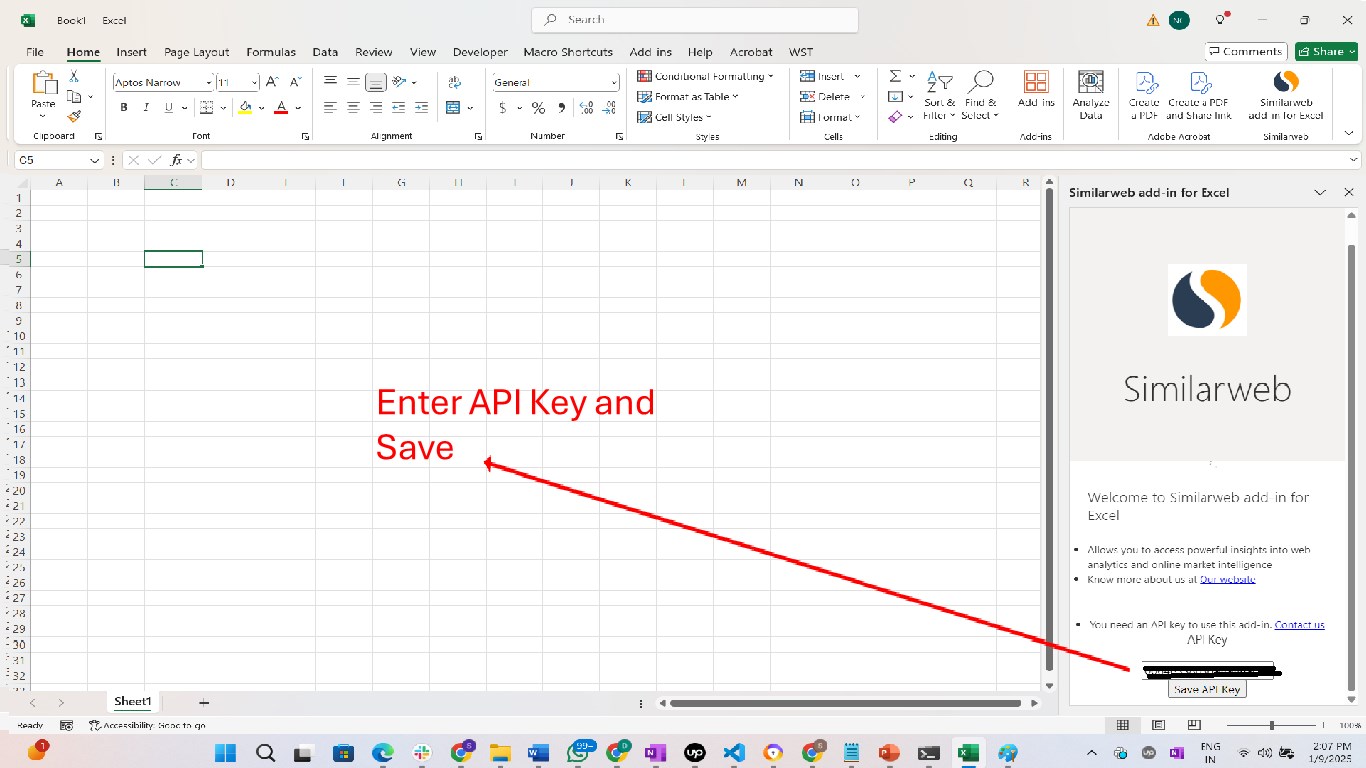Viewport: 1366px width, 768px height.
Task: Apply accounting dollar format
Action: click(x=503, y=107)
